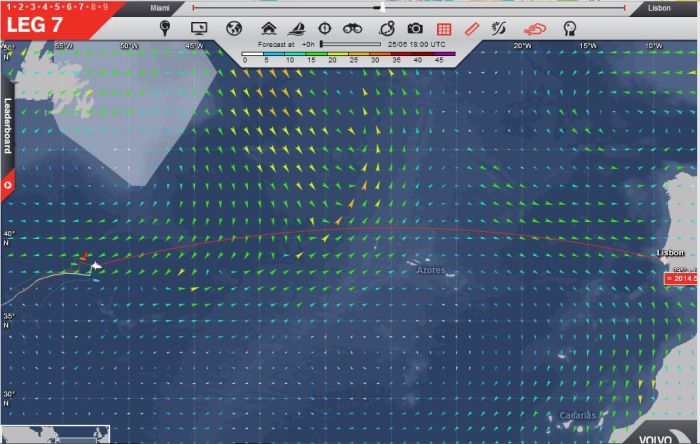This screenshot has height=444, width=700.
Task: Click the crosshair target icon
Action: (326, 28)
